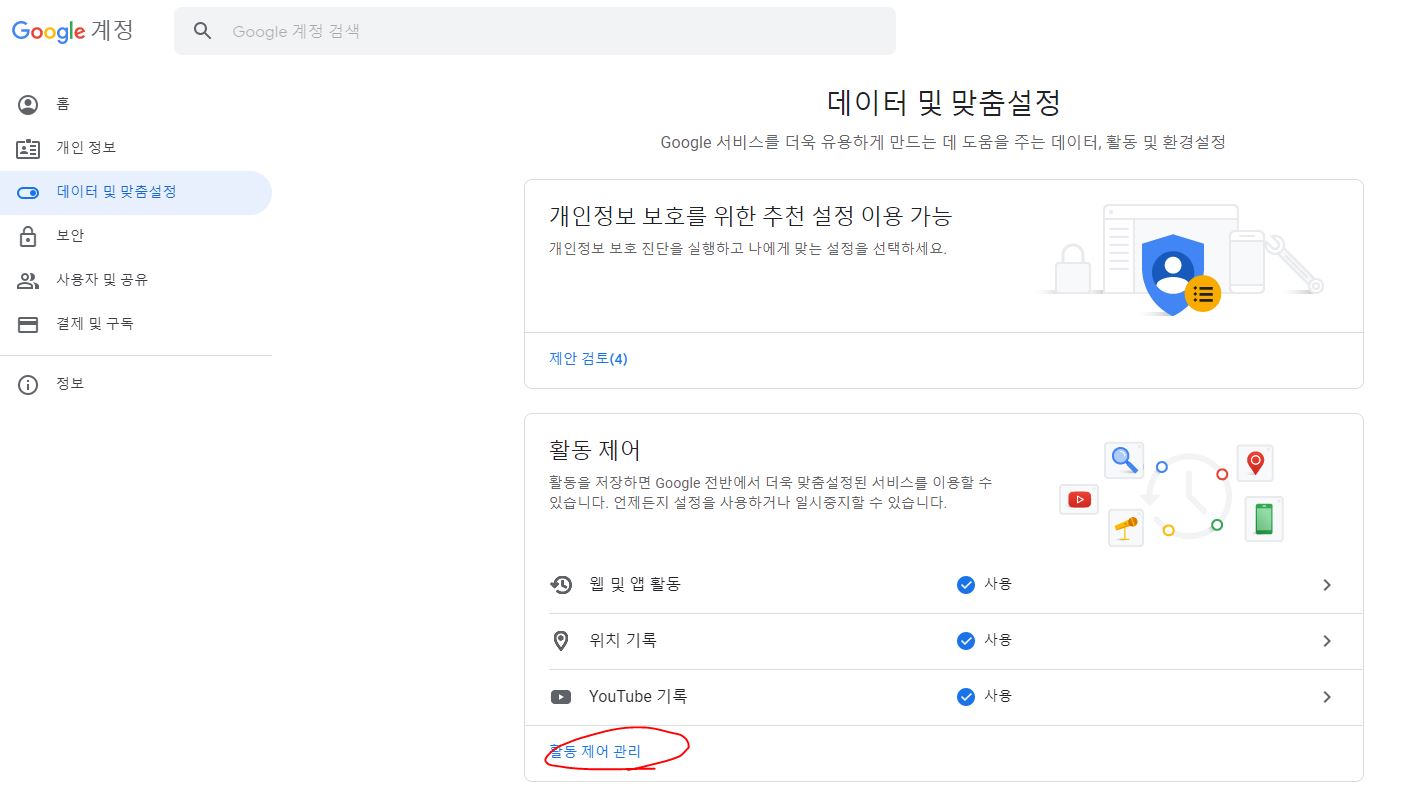Image resolution: width=1410 pixels, height=791 pixels.
Task: Click the 정보 info circle icon
Action: pos(28,384)
